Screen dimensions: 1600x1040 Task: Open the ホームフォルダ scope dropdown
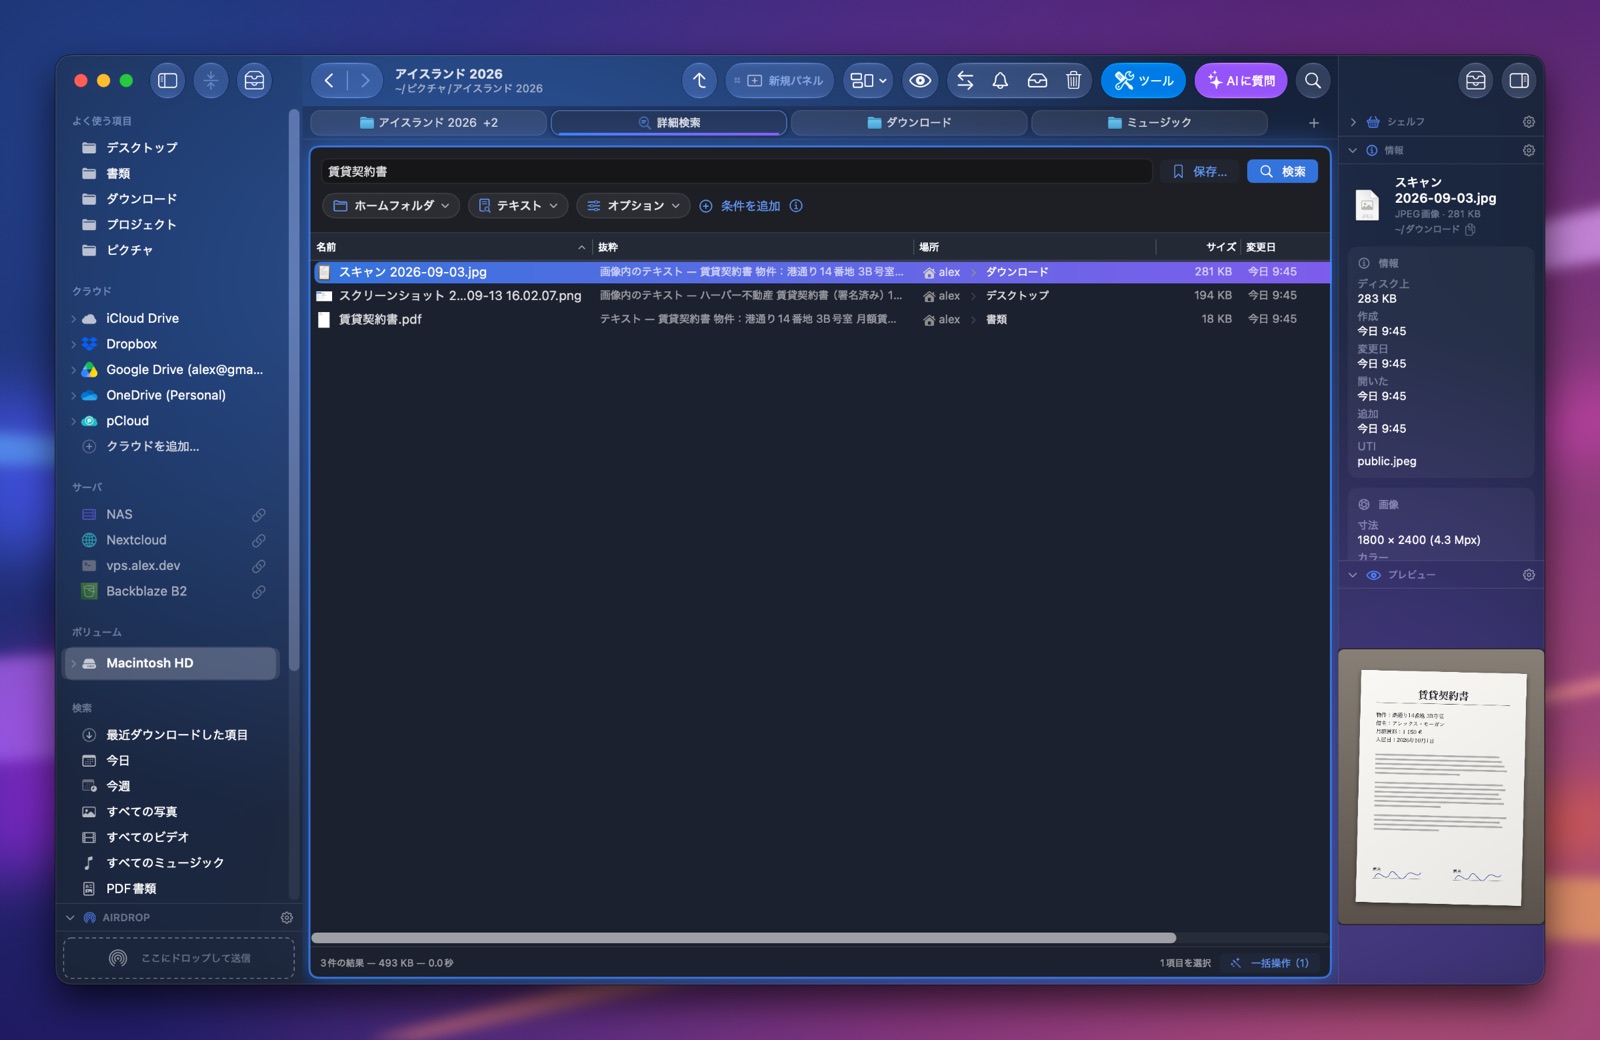point(391,206)
